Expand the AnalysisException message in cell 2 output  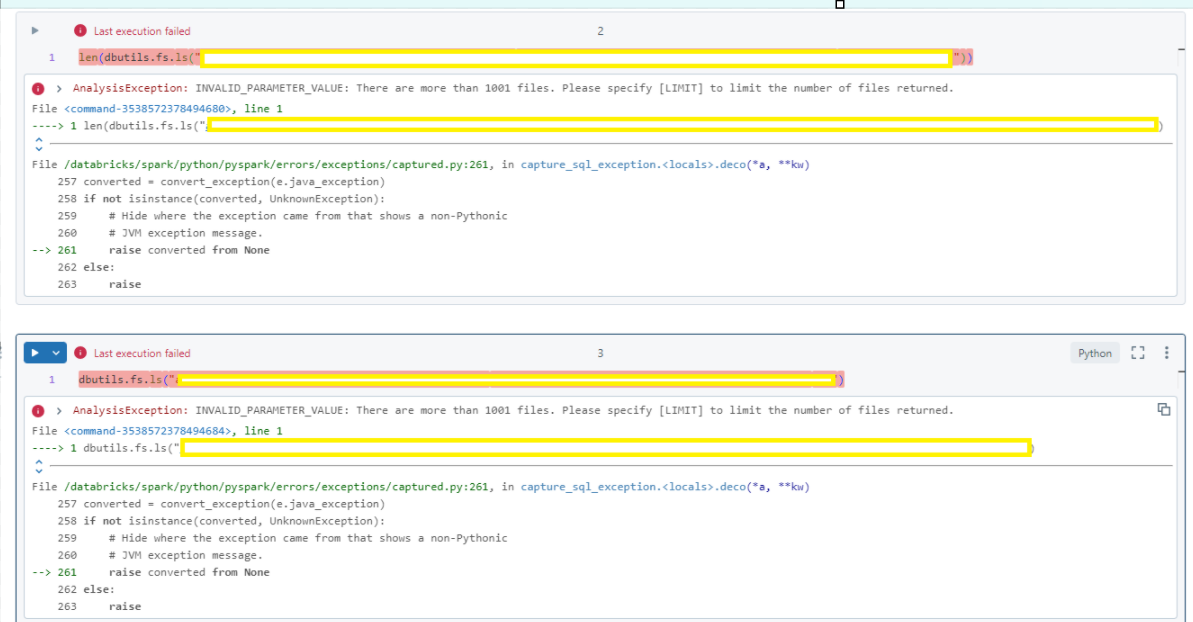tap(59, 88)
